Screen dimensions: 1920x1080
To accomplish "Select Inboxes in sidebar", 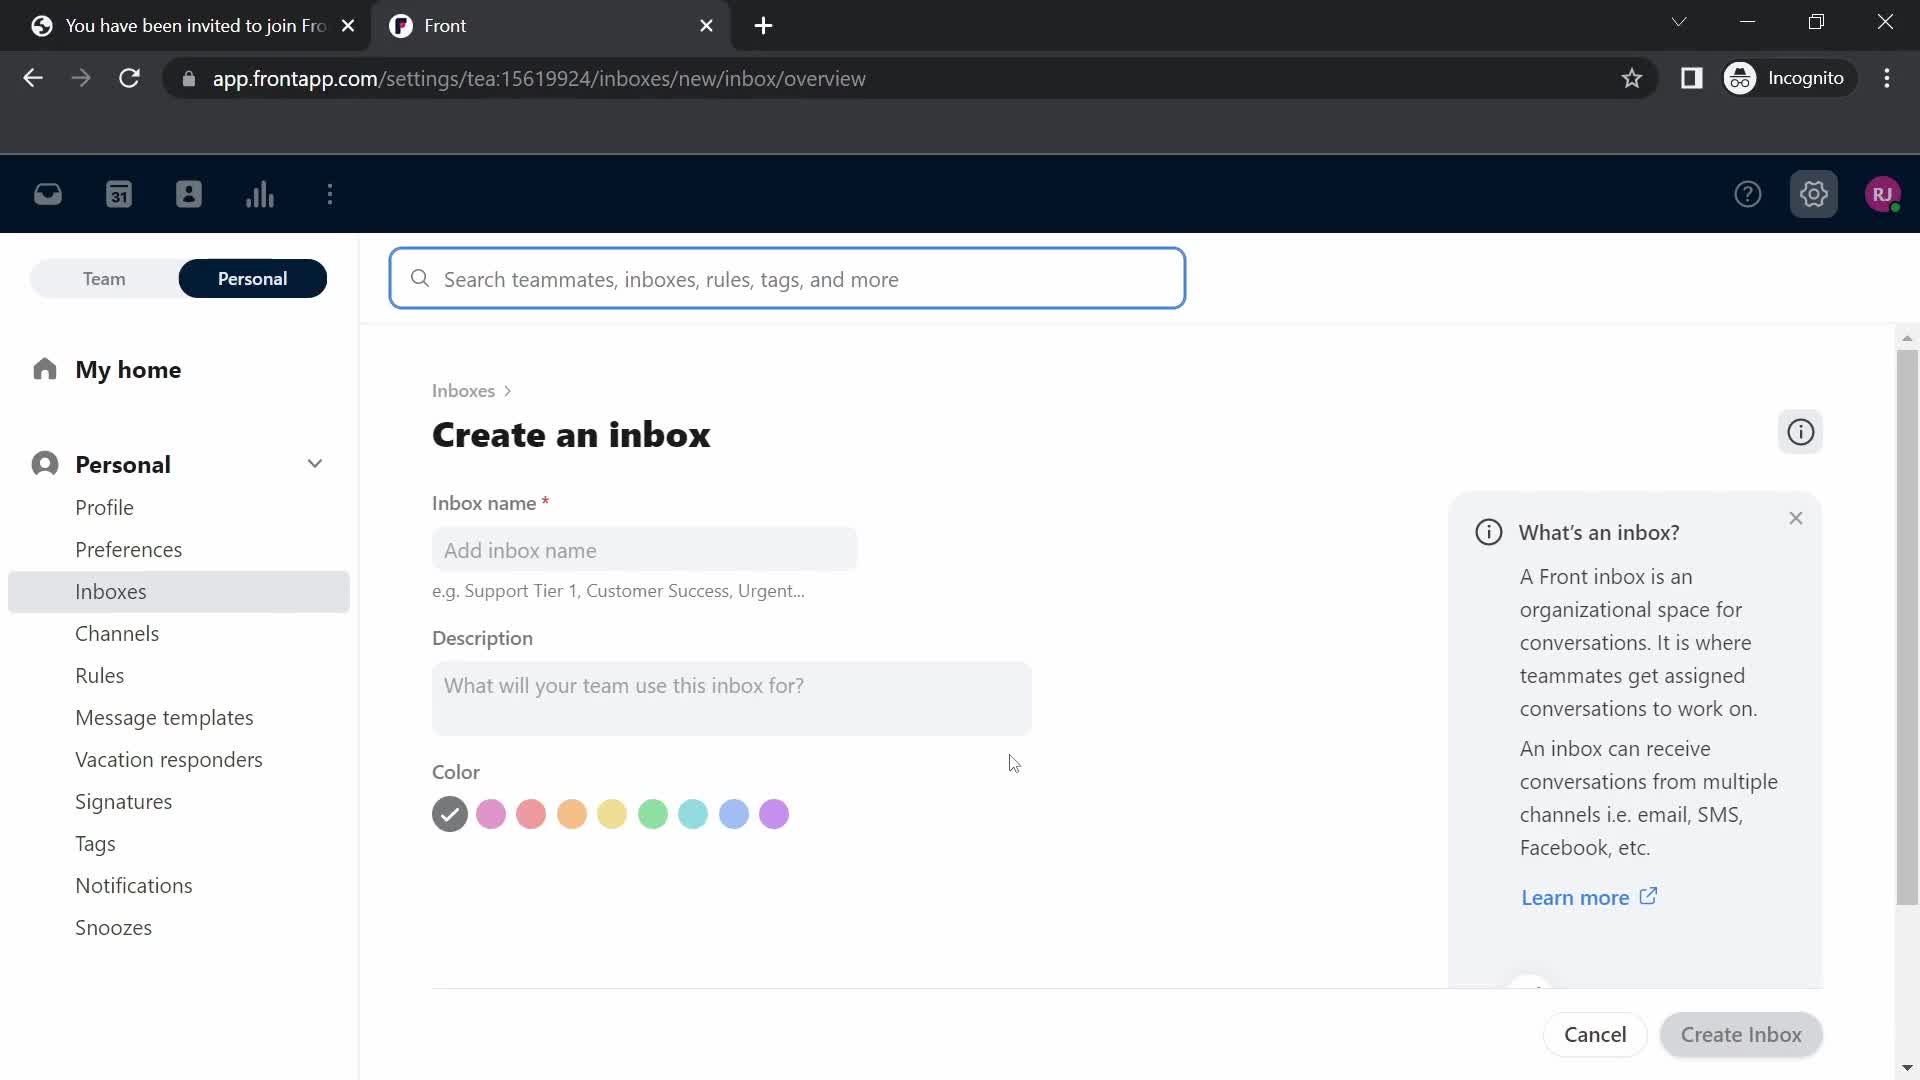I will point(179,592).
